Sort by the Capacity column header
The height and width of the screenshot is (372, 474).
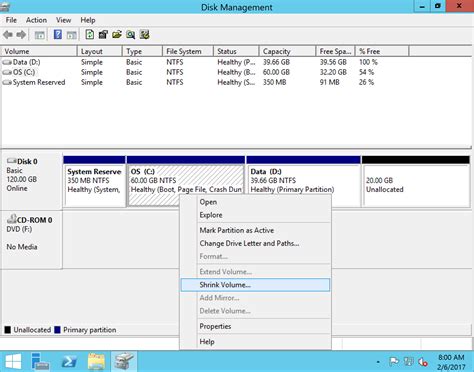coord(287,51)
